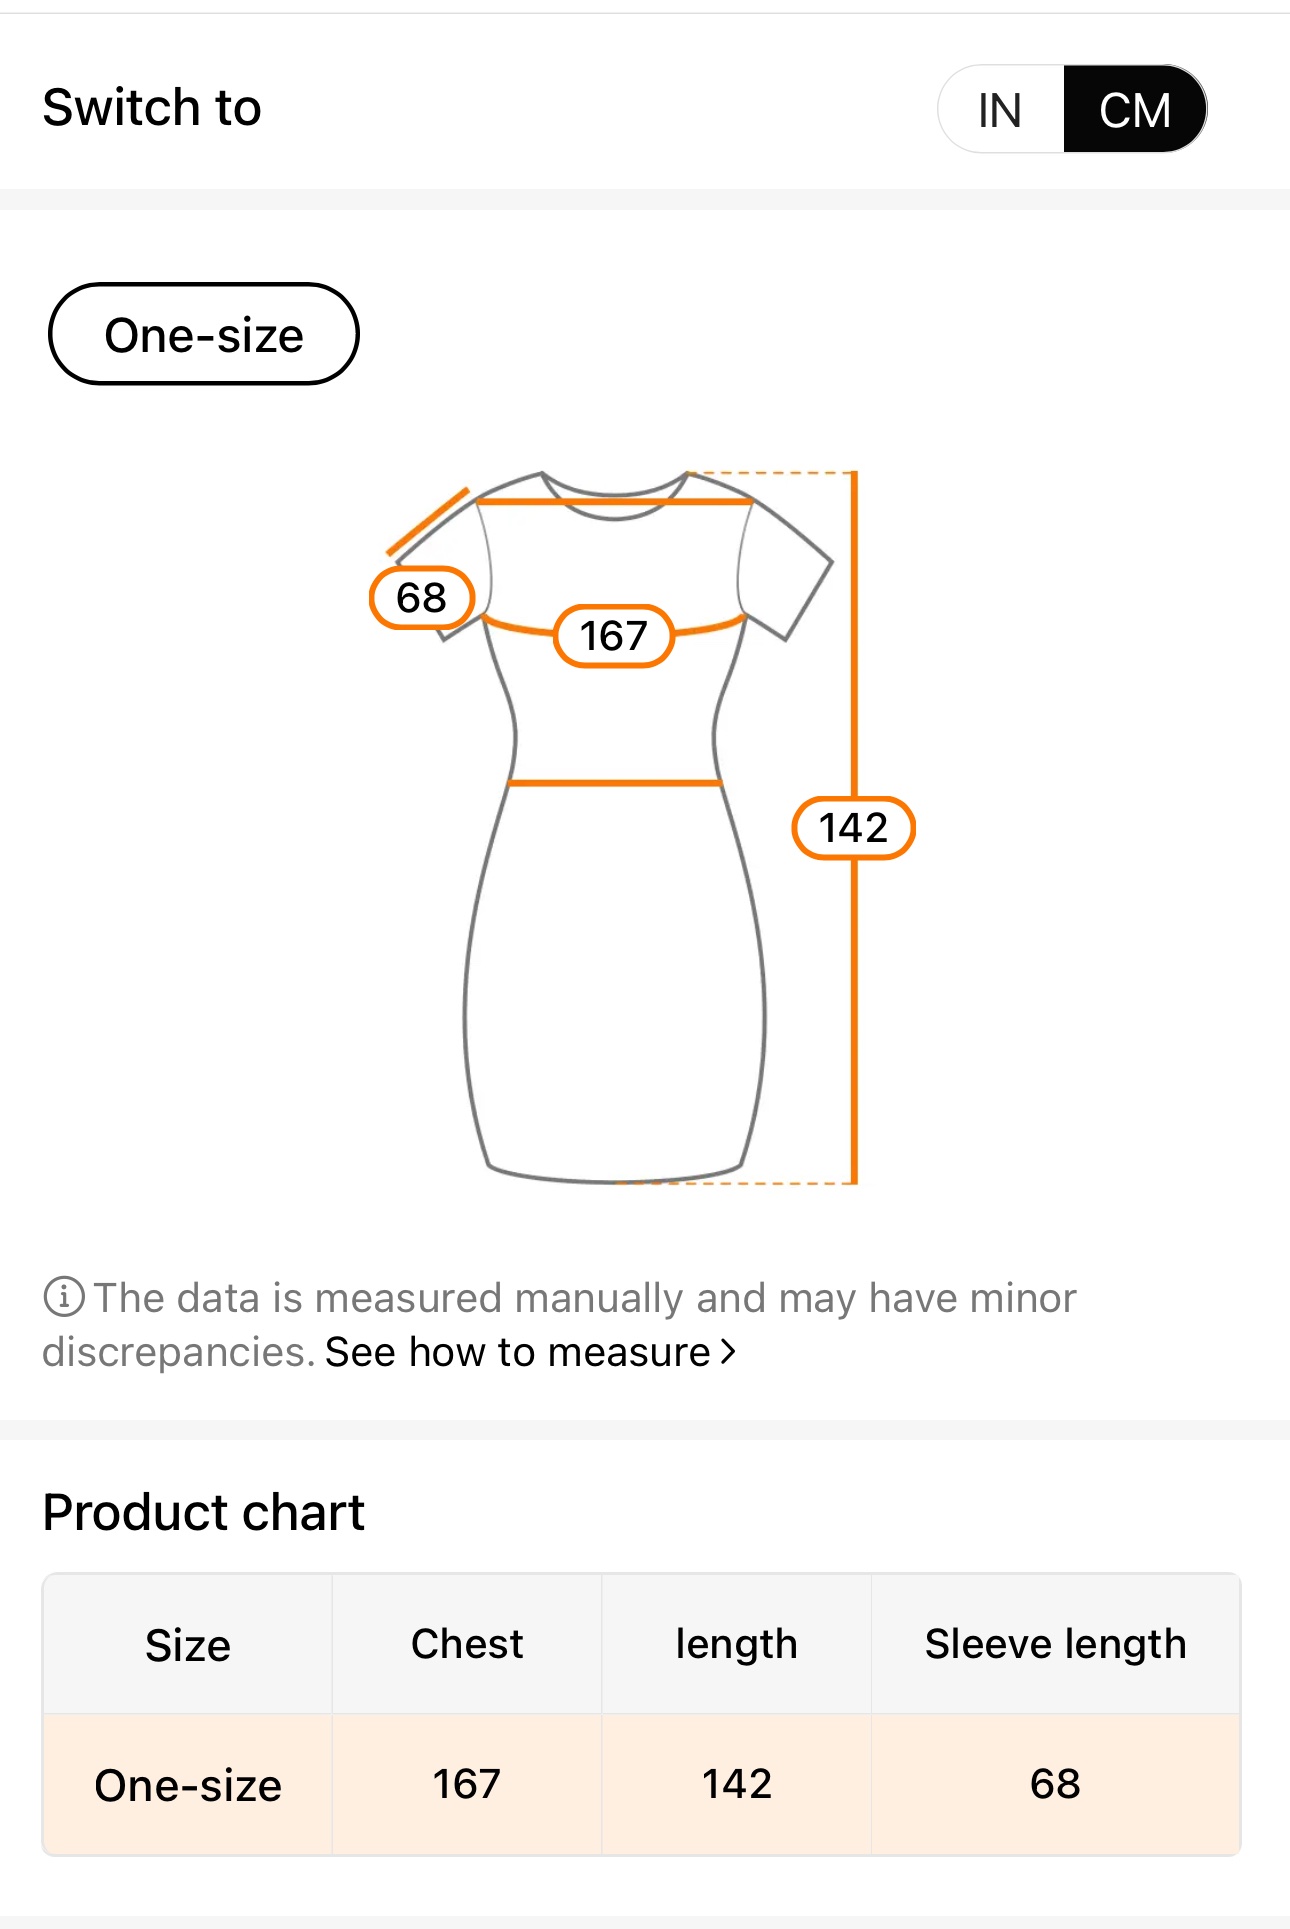This screenshot has width=1290, height=1929.
Task: Click the chest value 167 in table
Action: click(467, 1785)
